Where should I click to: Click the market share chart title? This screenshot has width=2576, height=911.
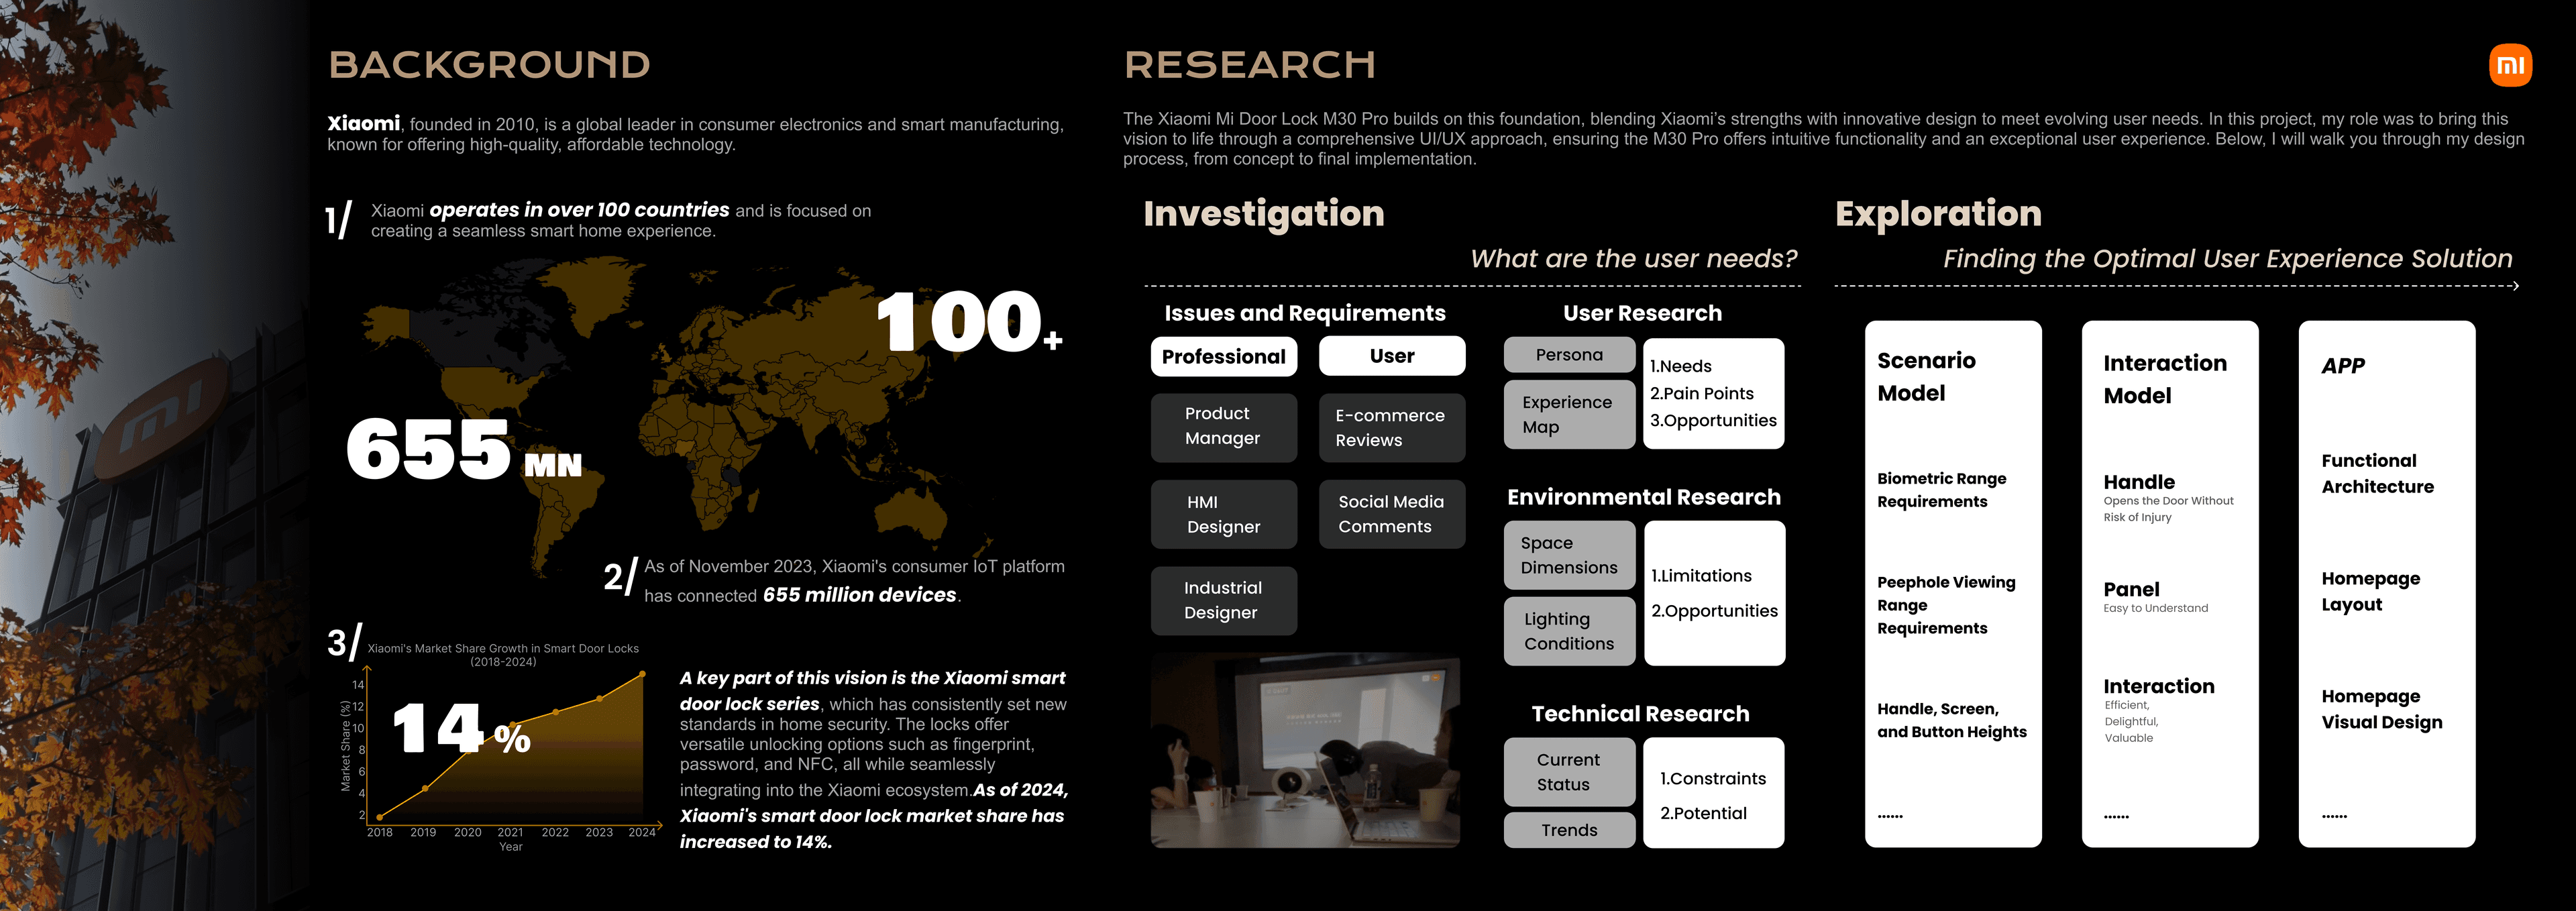coord(502,655)
